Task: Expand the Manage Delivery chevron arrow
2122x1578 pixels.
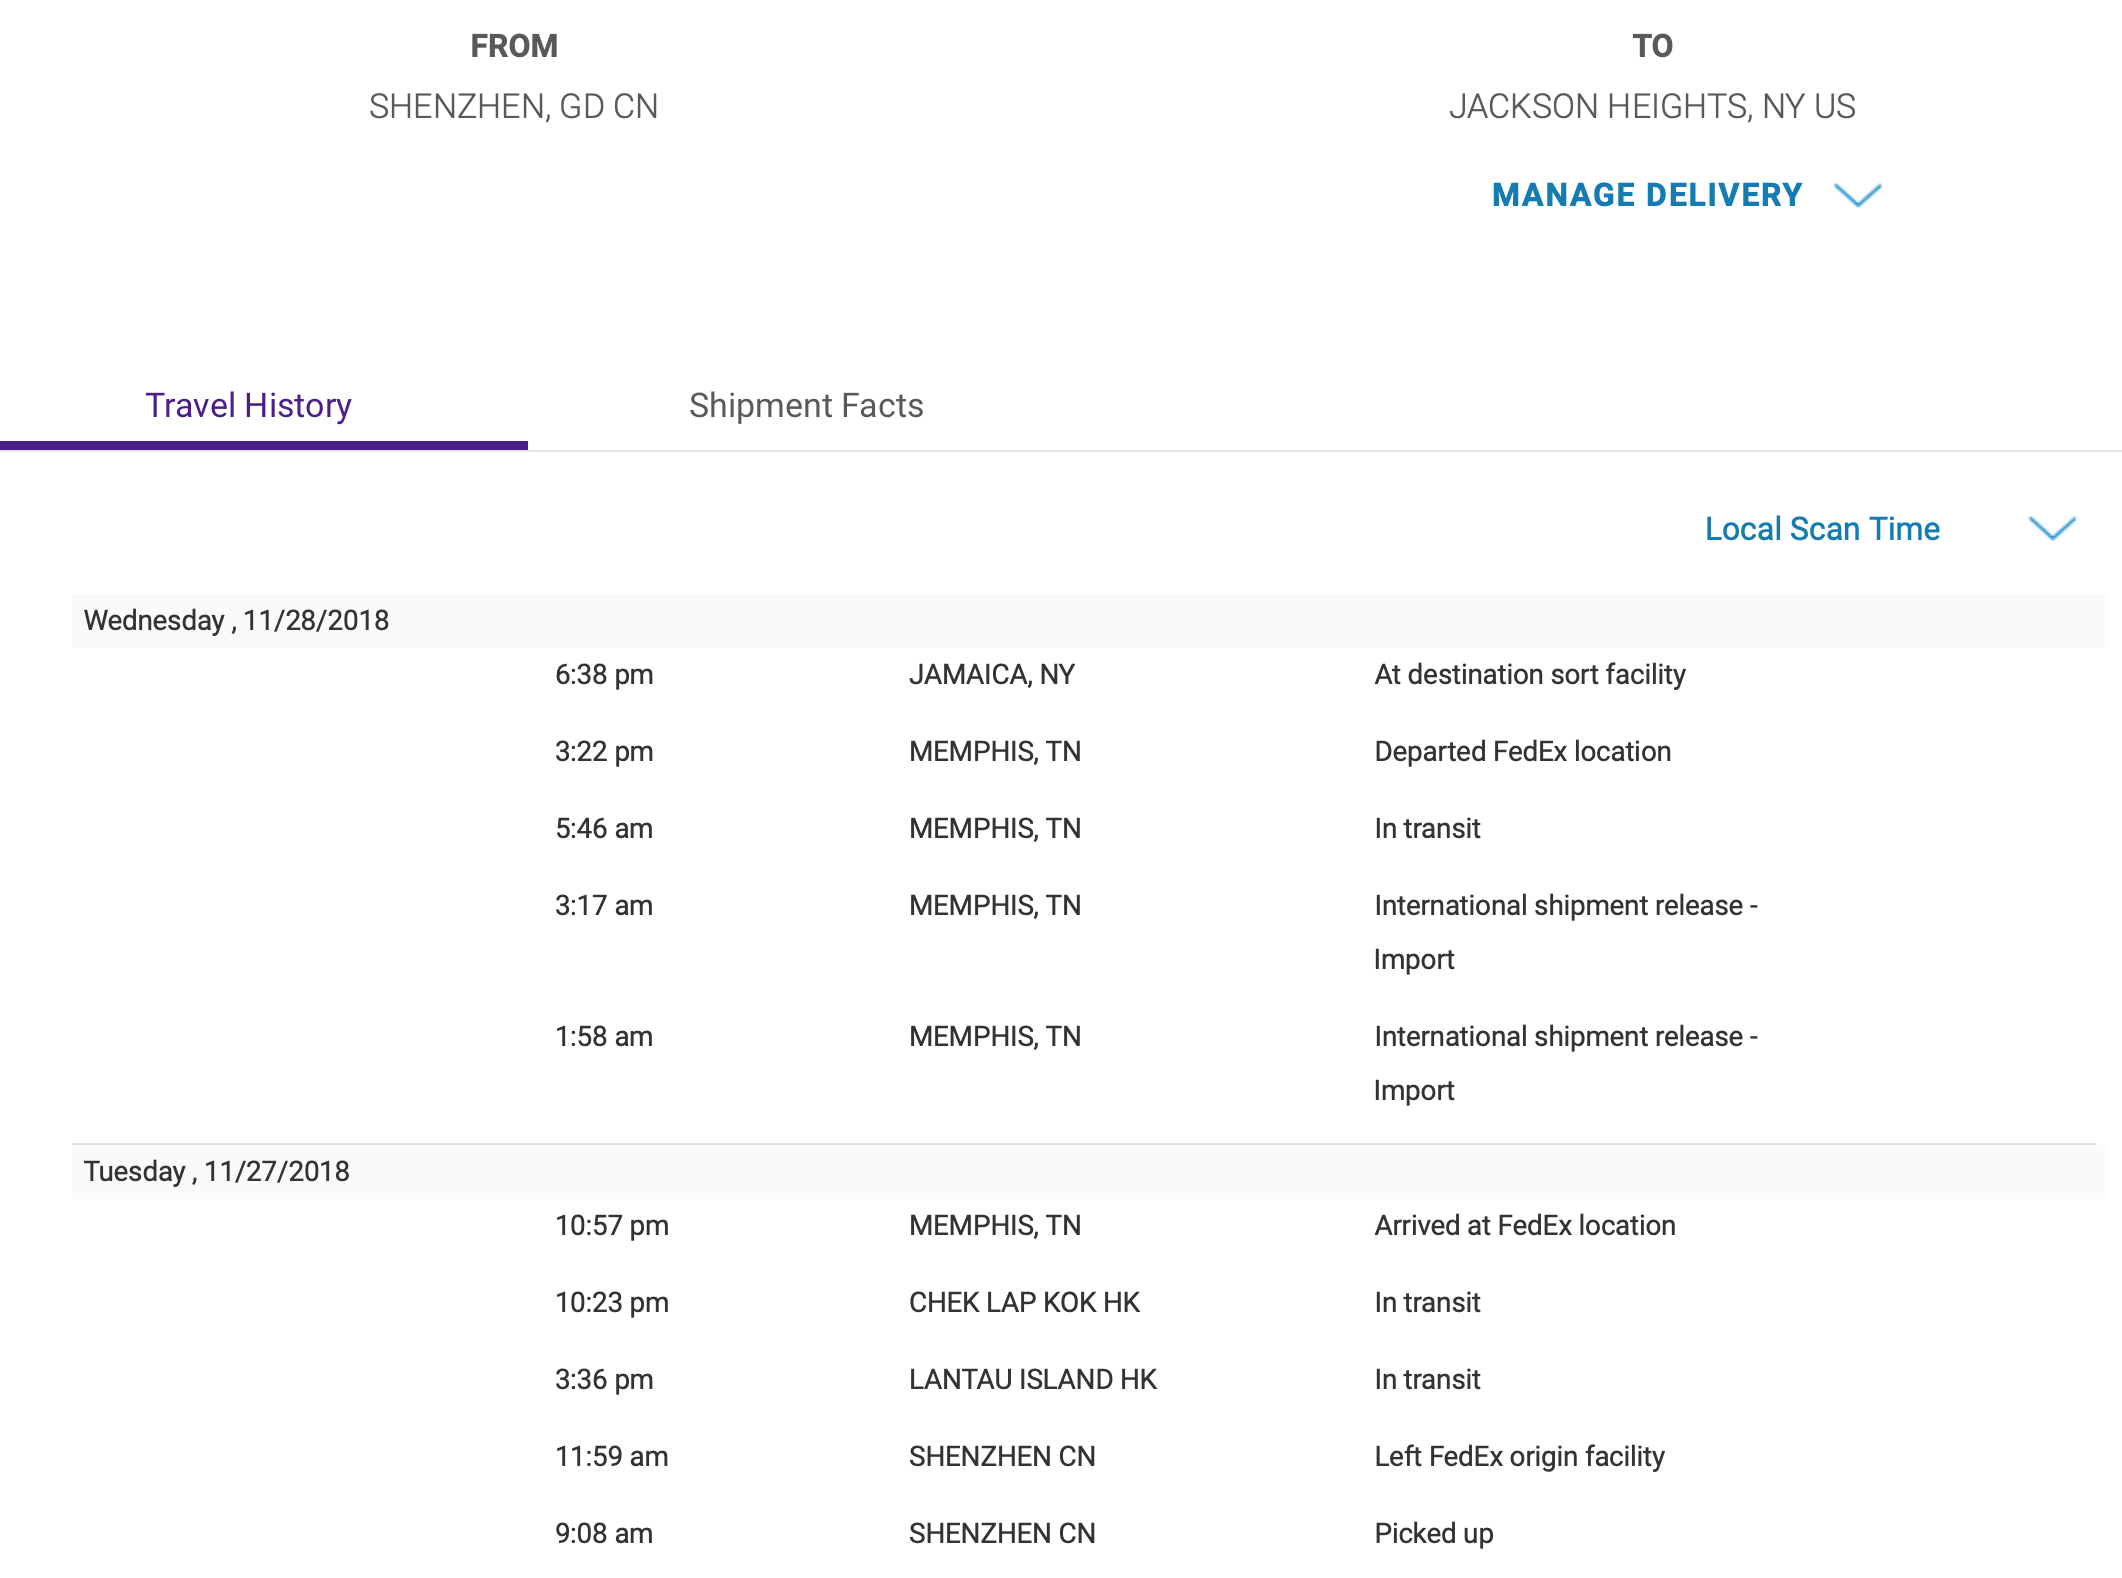Action: click(x=1857, y=195)
